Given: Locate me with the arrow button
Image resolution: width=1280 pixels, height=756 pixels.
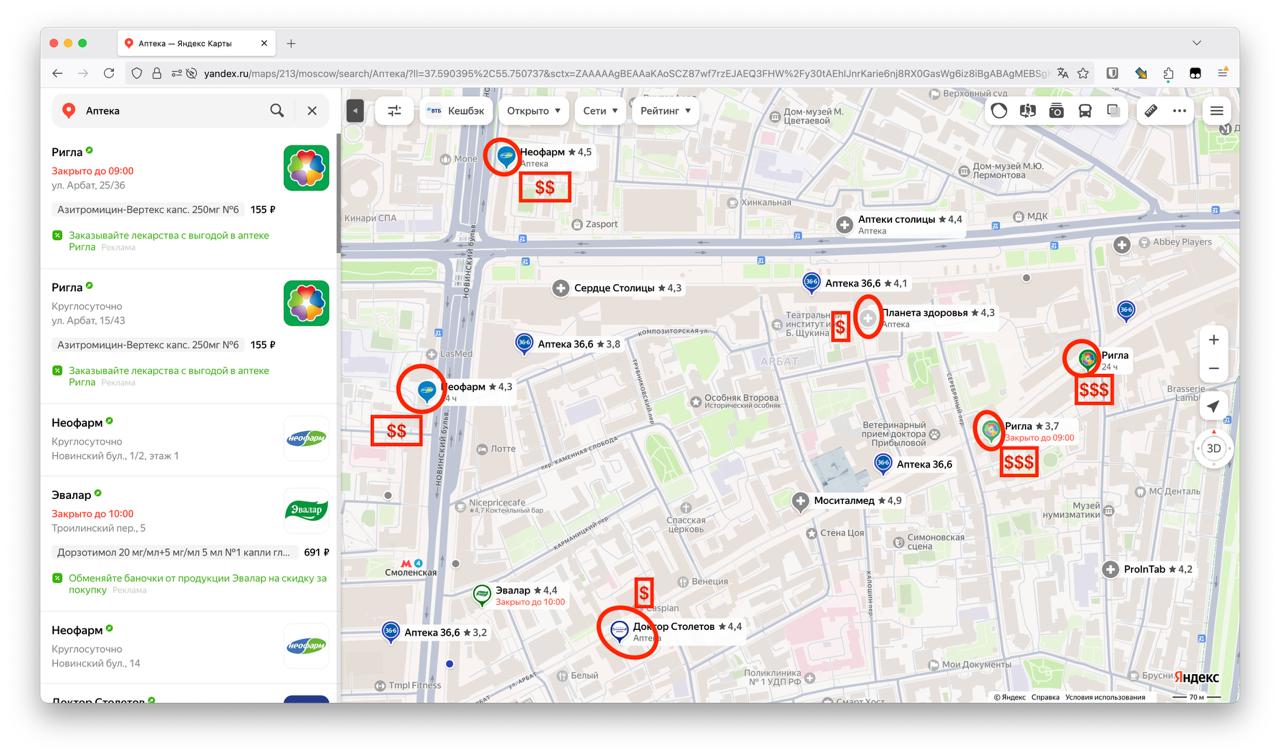Looking at the screenshot, I should (x=1213, y=406).
